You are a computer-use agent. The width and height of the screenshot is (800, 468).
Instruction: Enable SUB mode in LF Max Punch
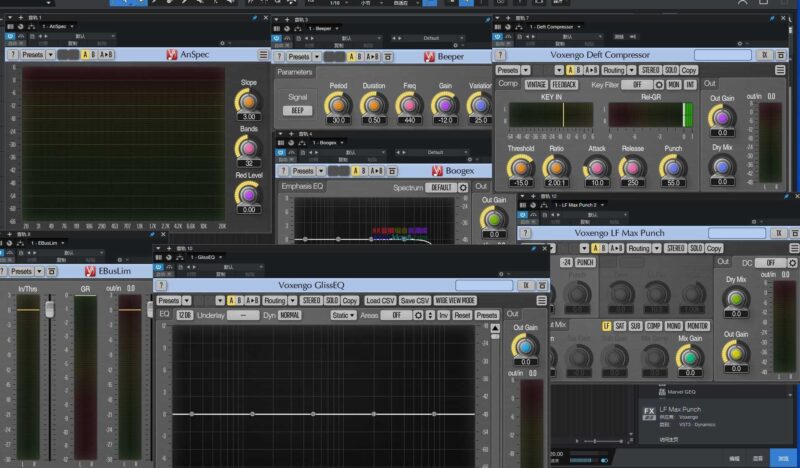point(635,326)
